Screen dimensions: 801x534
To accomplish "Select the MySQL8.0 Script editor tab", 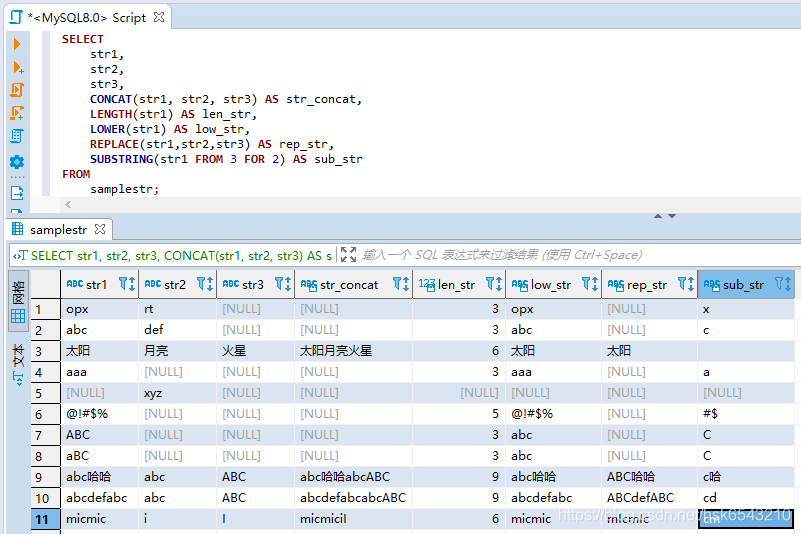I will (87, 17).
